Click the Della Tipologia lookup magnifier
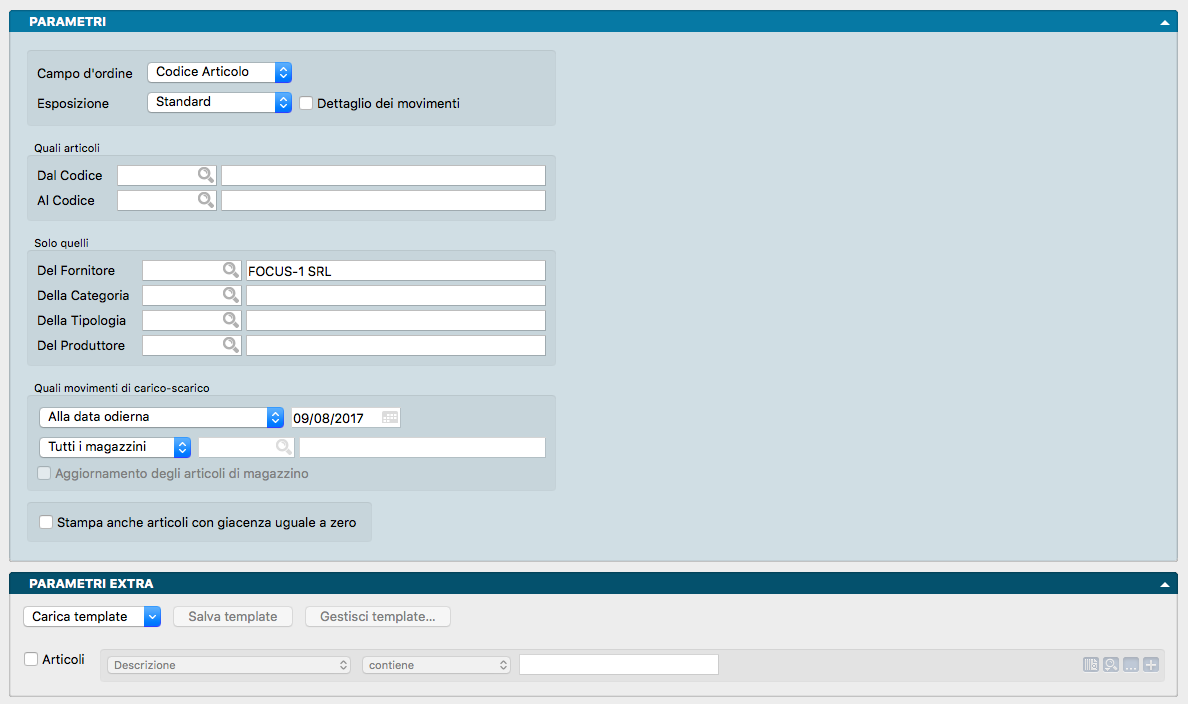The width and height of the screenshot is (1188, 704). [231, 321]
